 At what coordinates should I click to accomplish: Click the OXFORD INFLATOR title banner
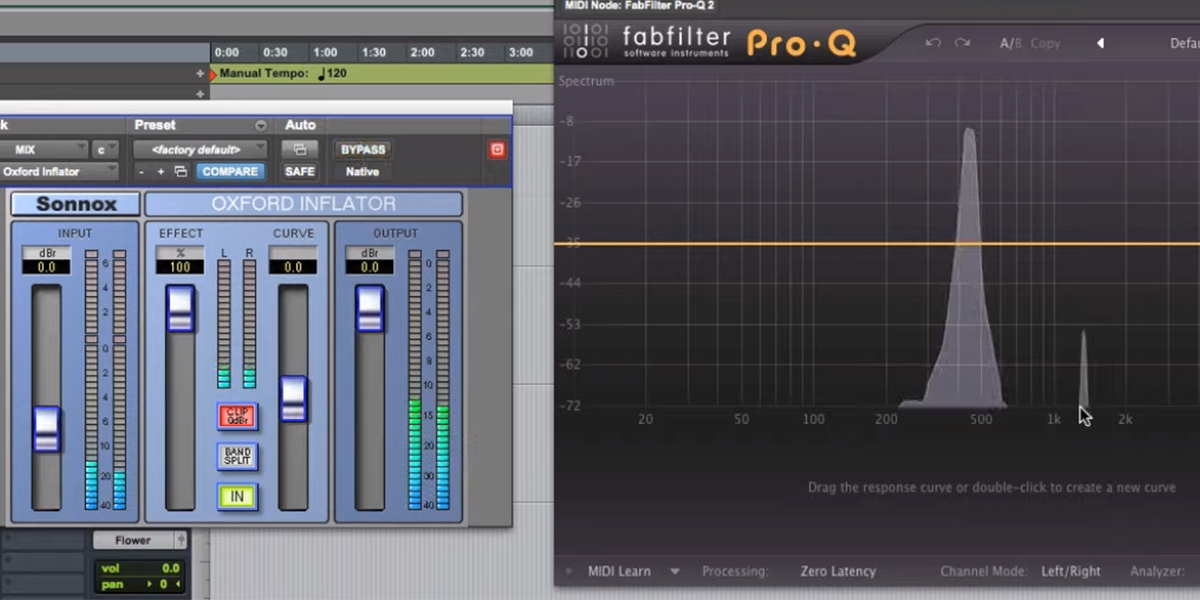304,204
